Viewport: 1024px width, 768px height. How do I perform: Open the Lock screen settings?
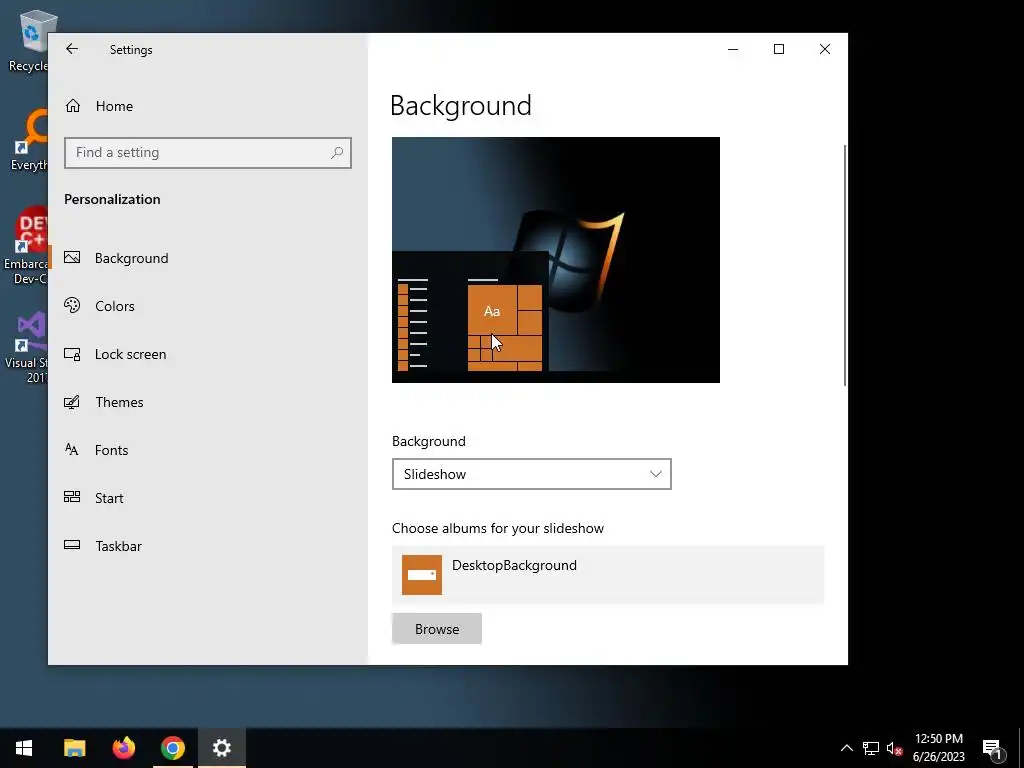pyautogui.click(x=208, y=354)
